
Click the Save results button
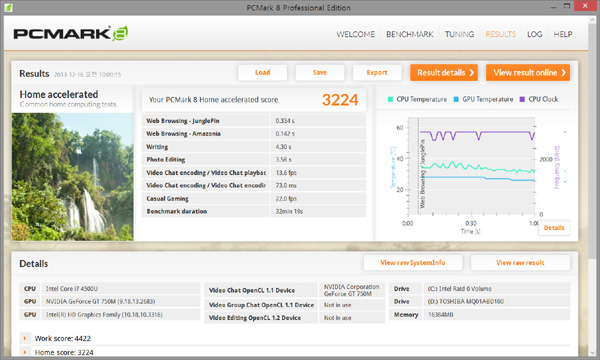[x=320, y=73]
